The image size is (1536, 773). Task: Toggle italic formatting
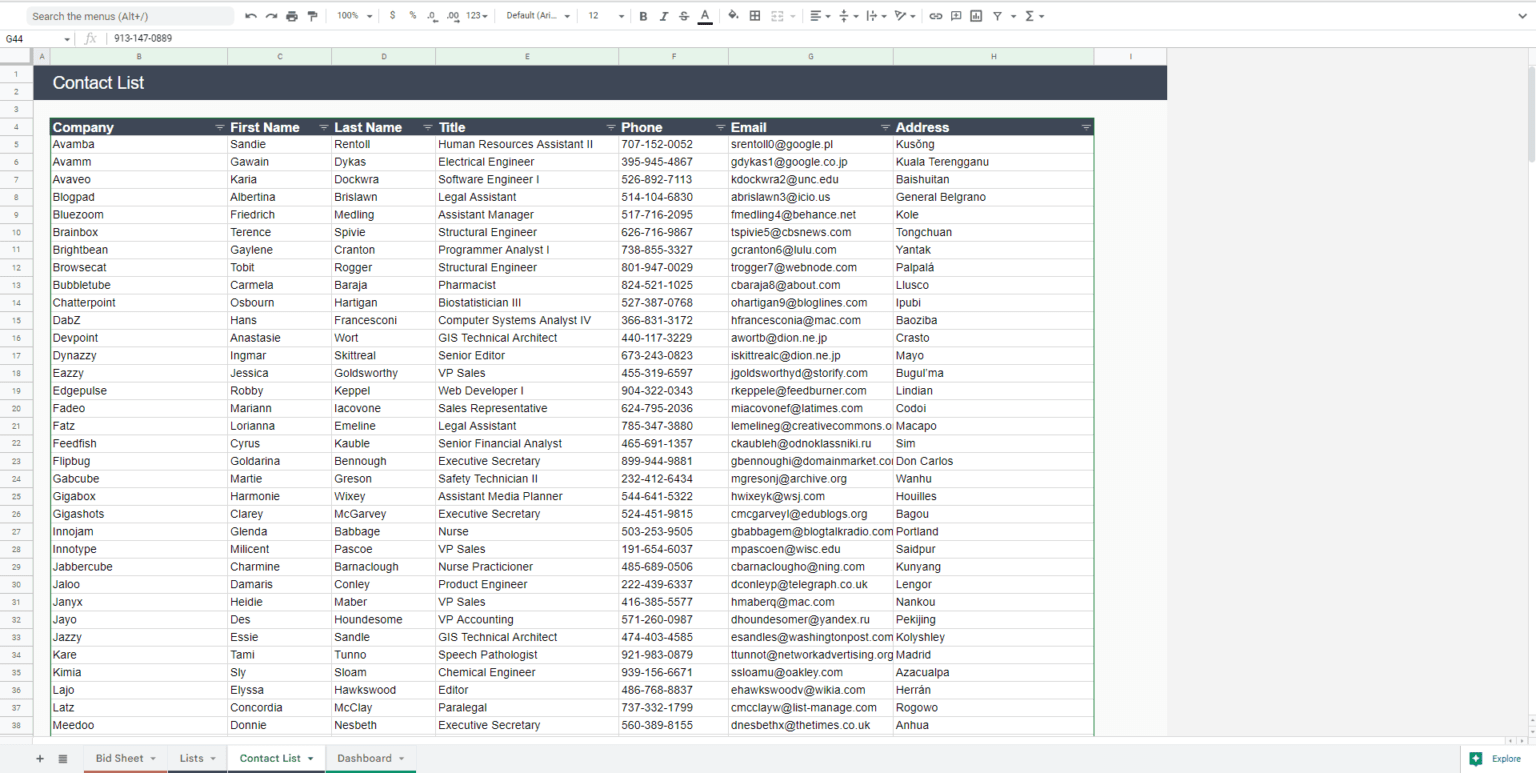point(663,15)
